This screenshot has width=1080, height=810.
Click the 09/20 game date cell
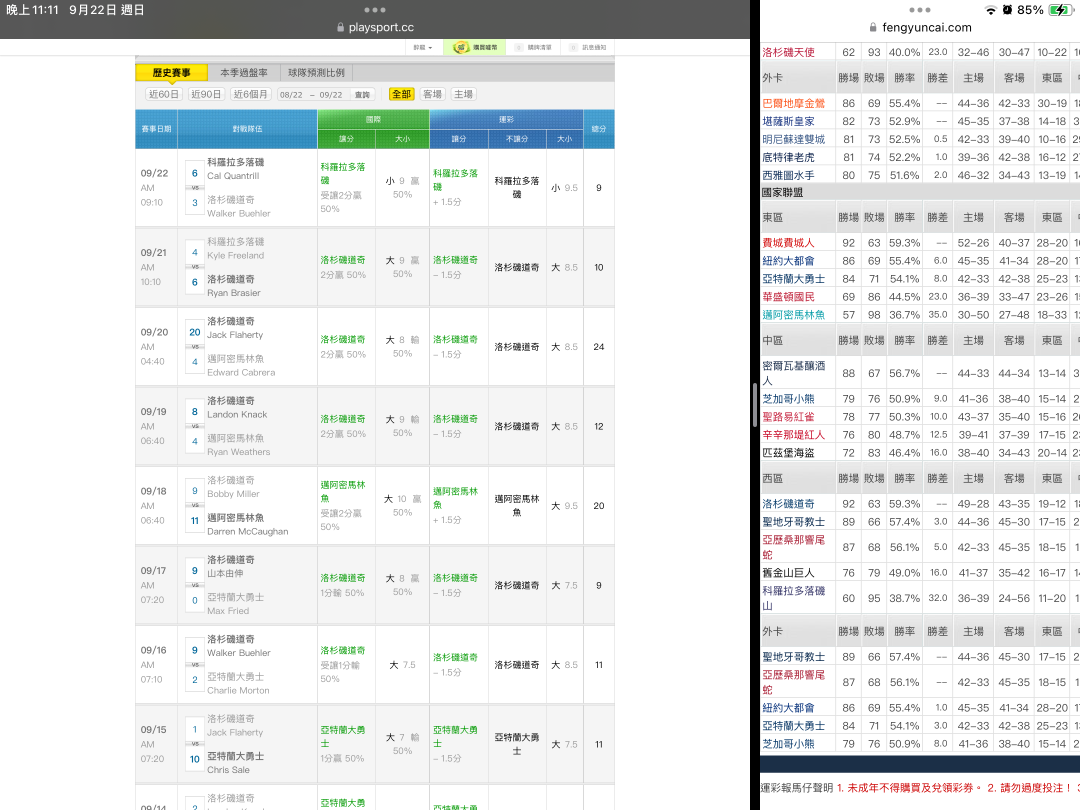(x=156, y=346)
